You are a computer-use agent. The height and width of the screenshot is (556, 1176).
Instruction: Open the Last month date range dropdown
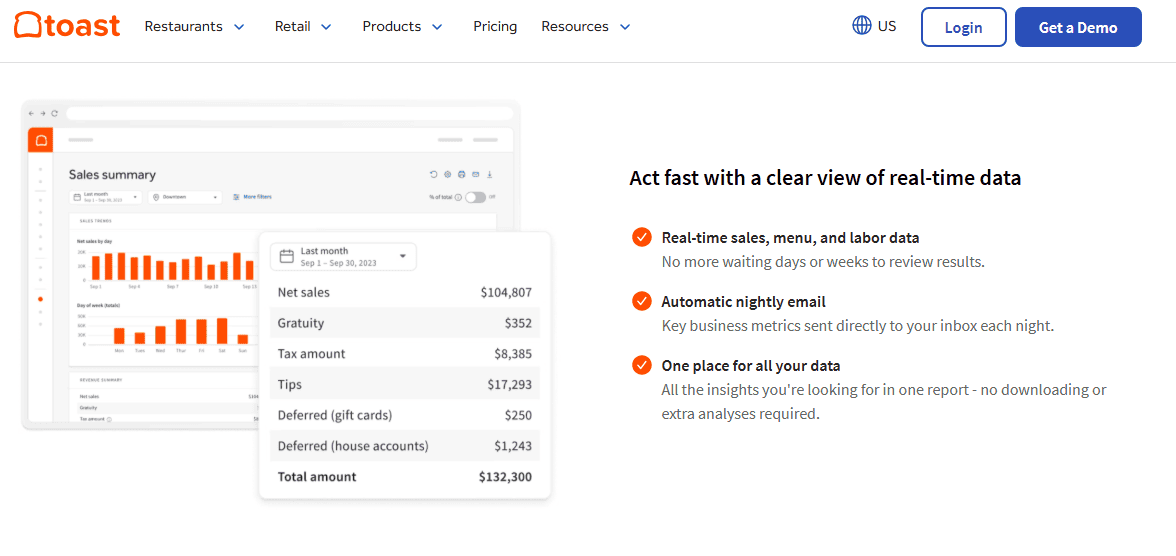click(x=343, y=256)
